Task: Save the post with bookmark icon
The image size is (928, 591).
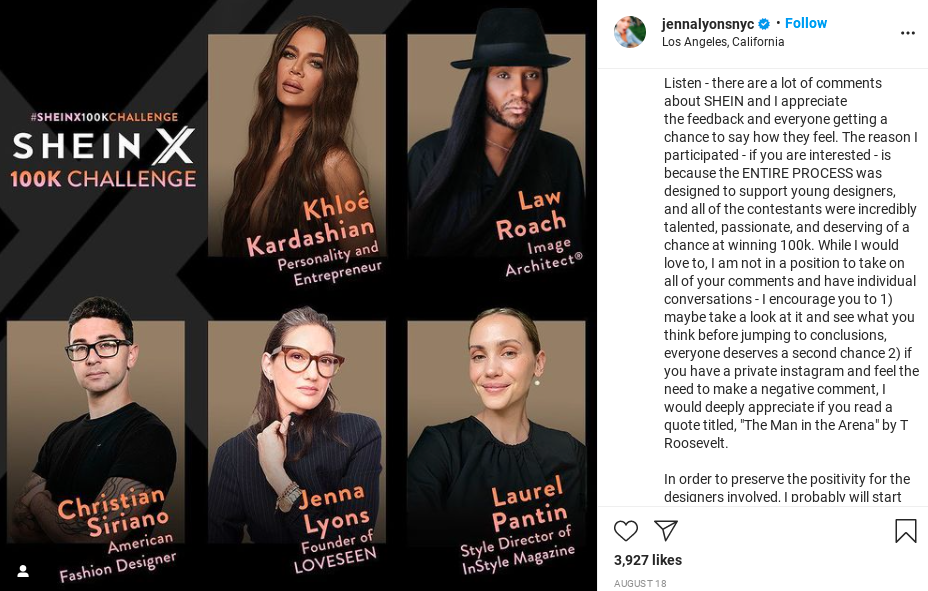Action: point(906,531)
